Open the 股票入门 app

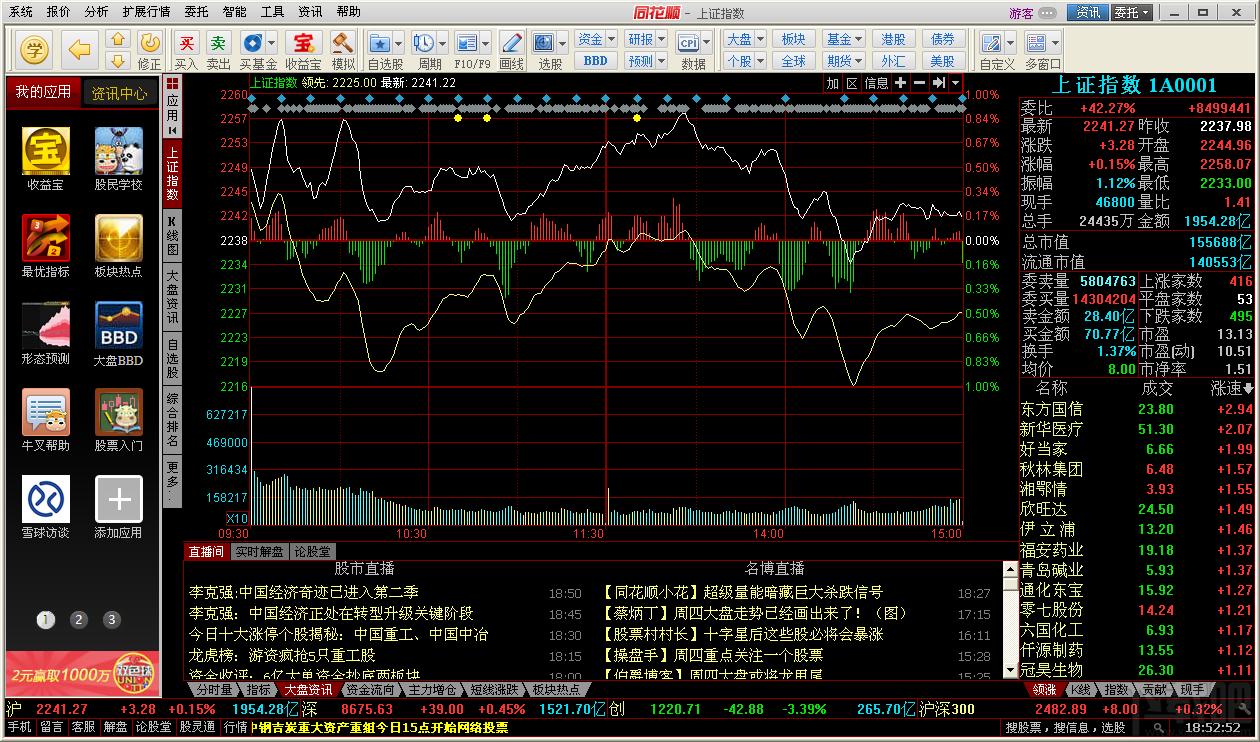[x=119, y=420]
